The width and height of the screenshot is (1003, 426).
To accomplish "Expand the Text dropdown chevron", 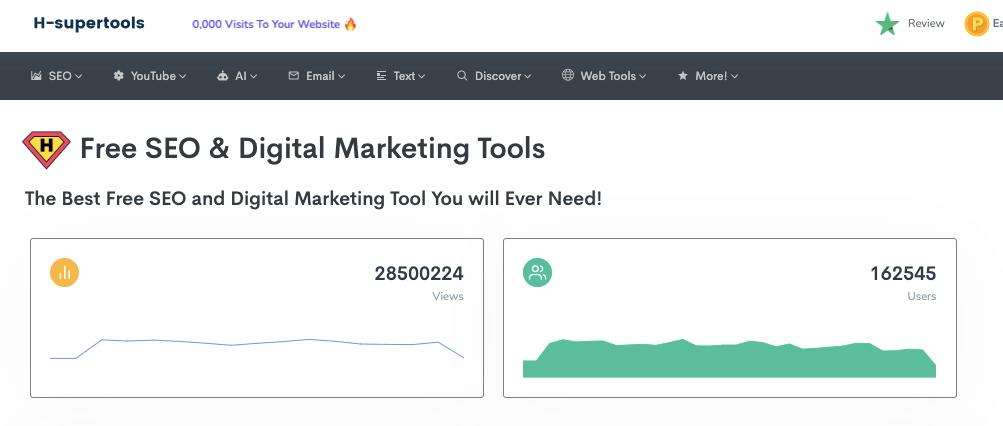I will 422,76.
